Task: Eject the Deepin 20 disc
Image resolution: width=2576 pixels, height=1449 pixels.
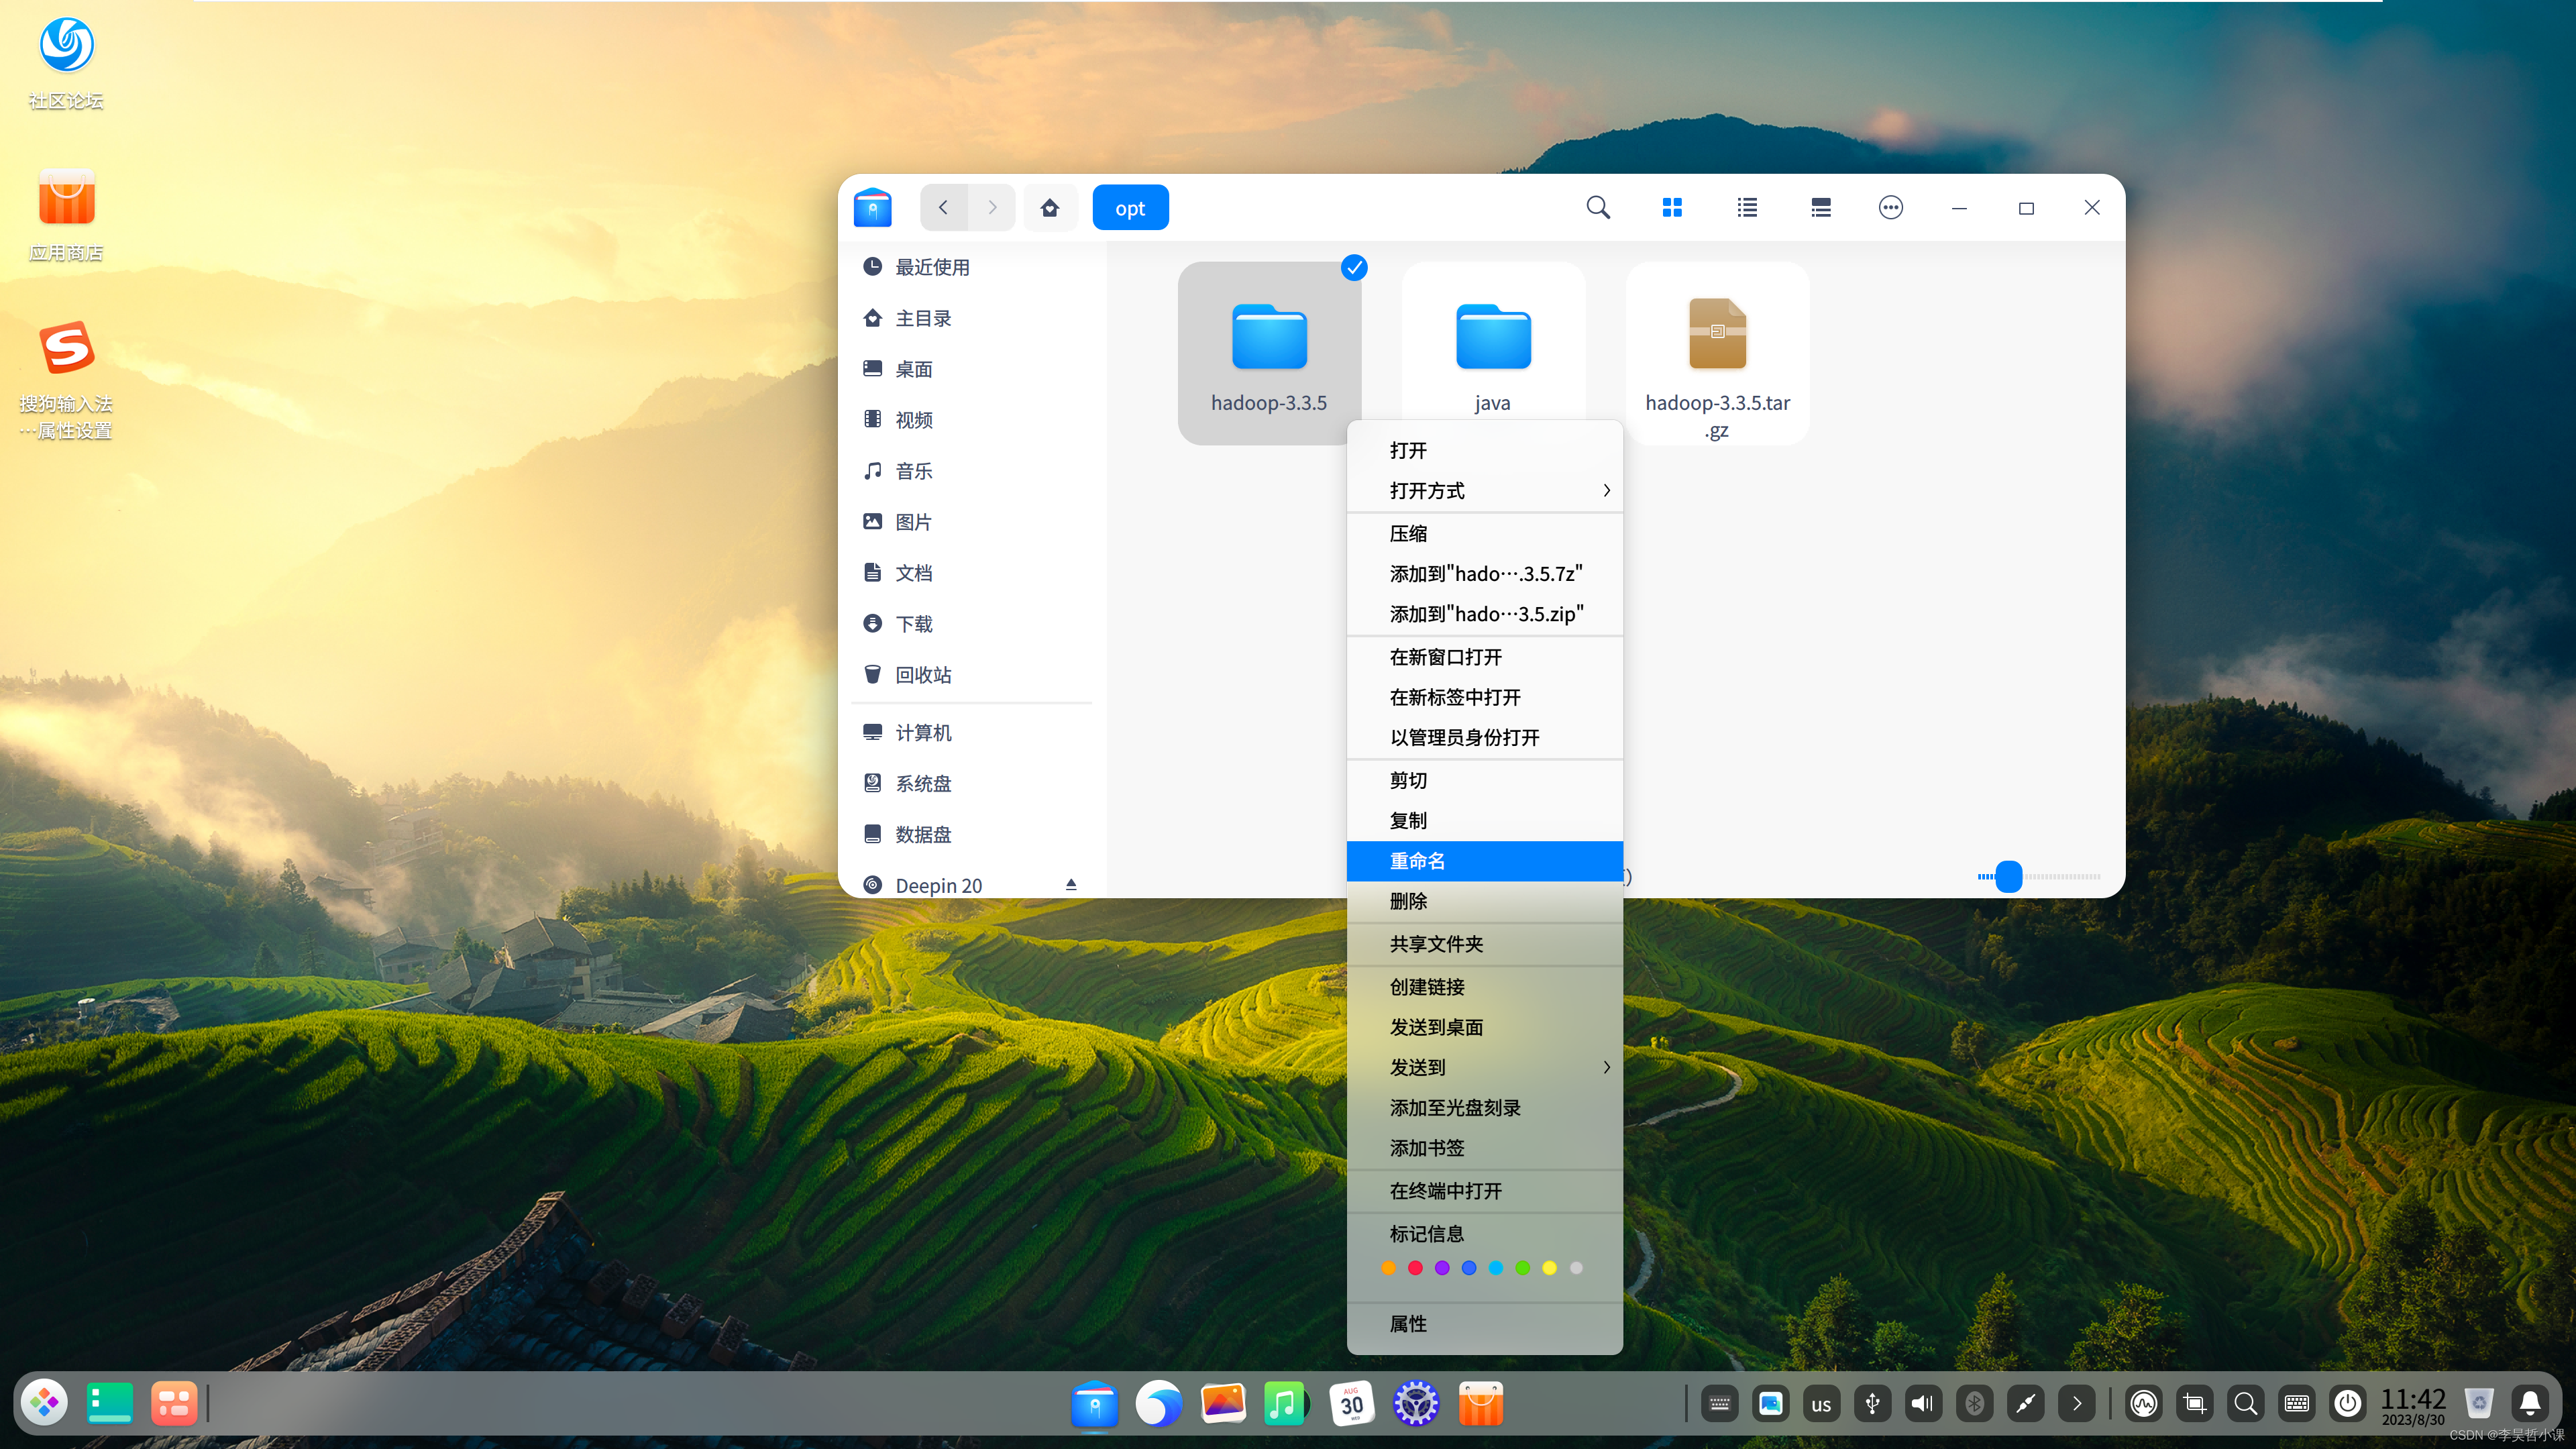Action: pos(1071,885)
